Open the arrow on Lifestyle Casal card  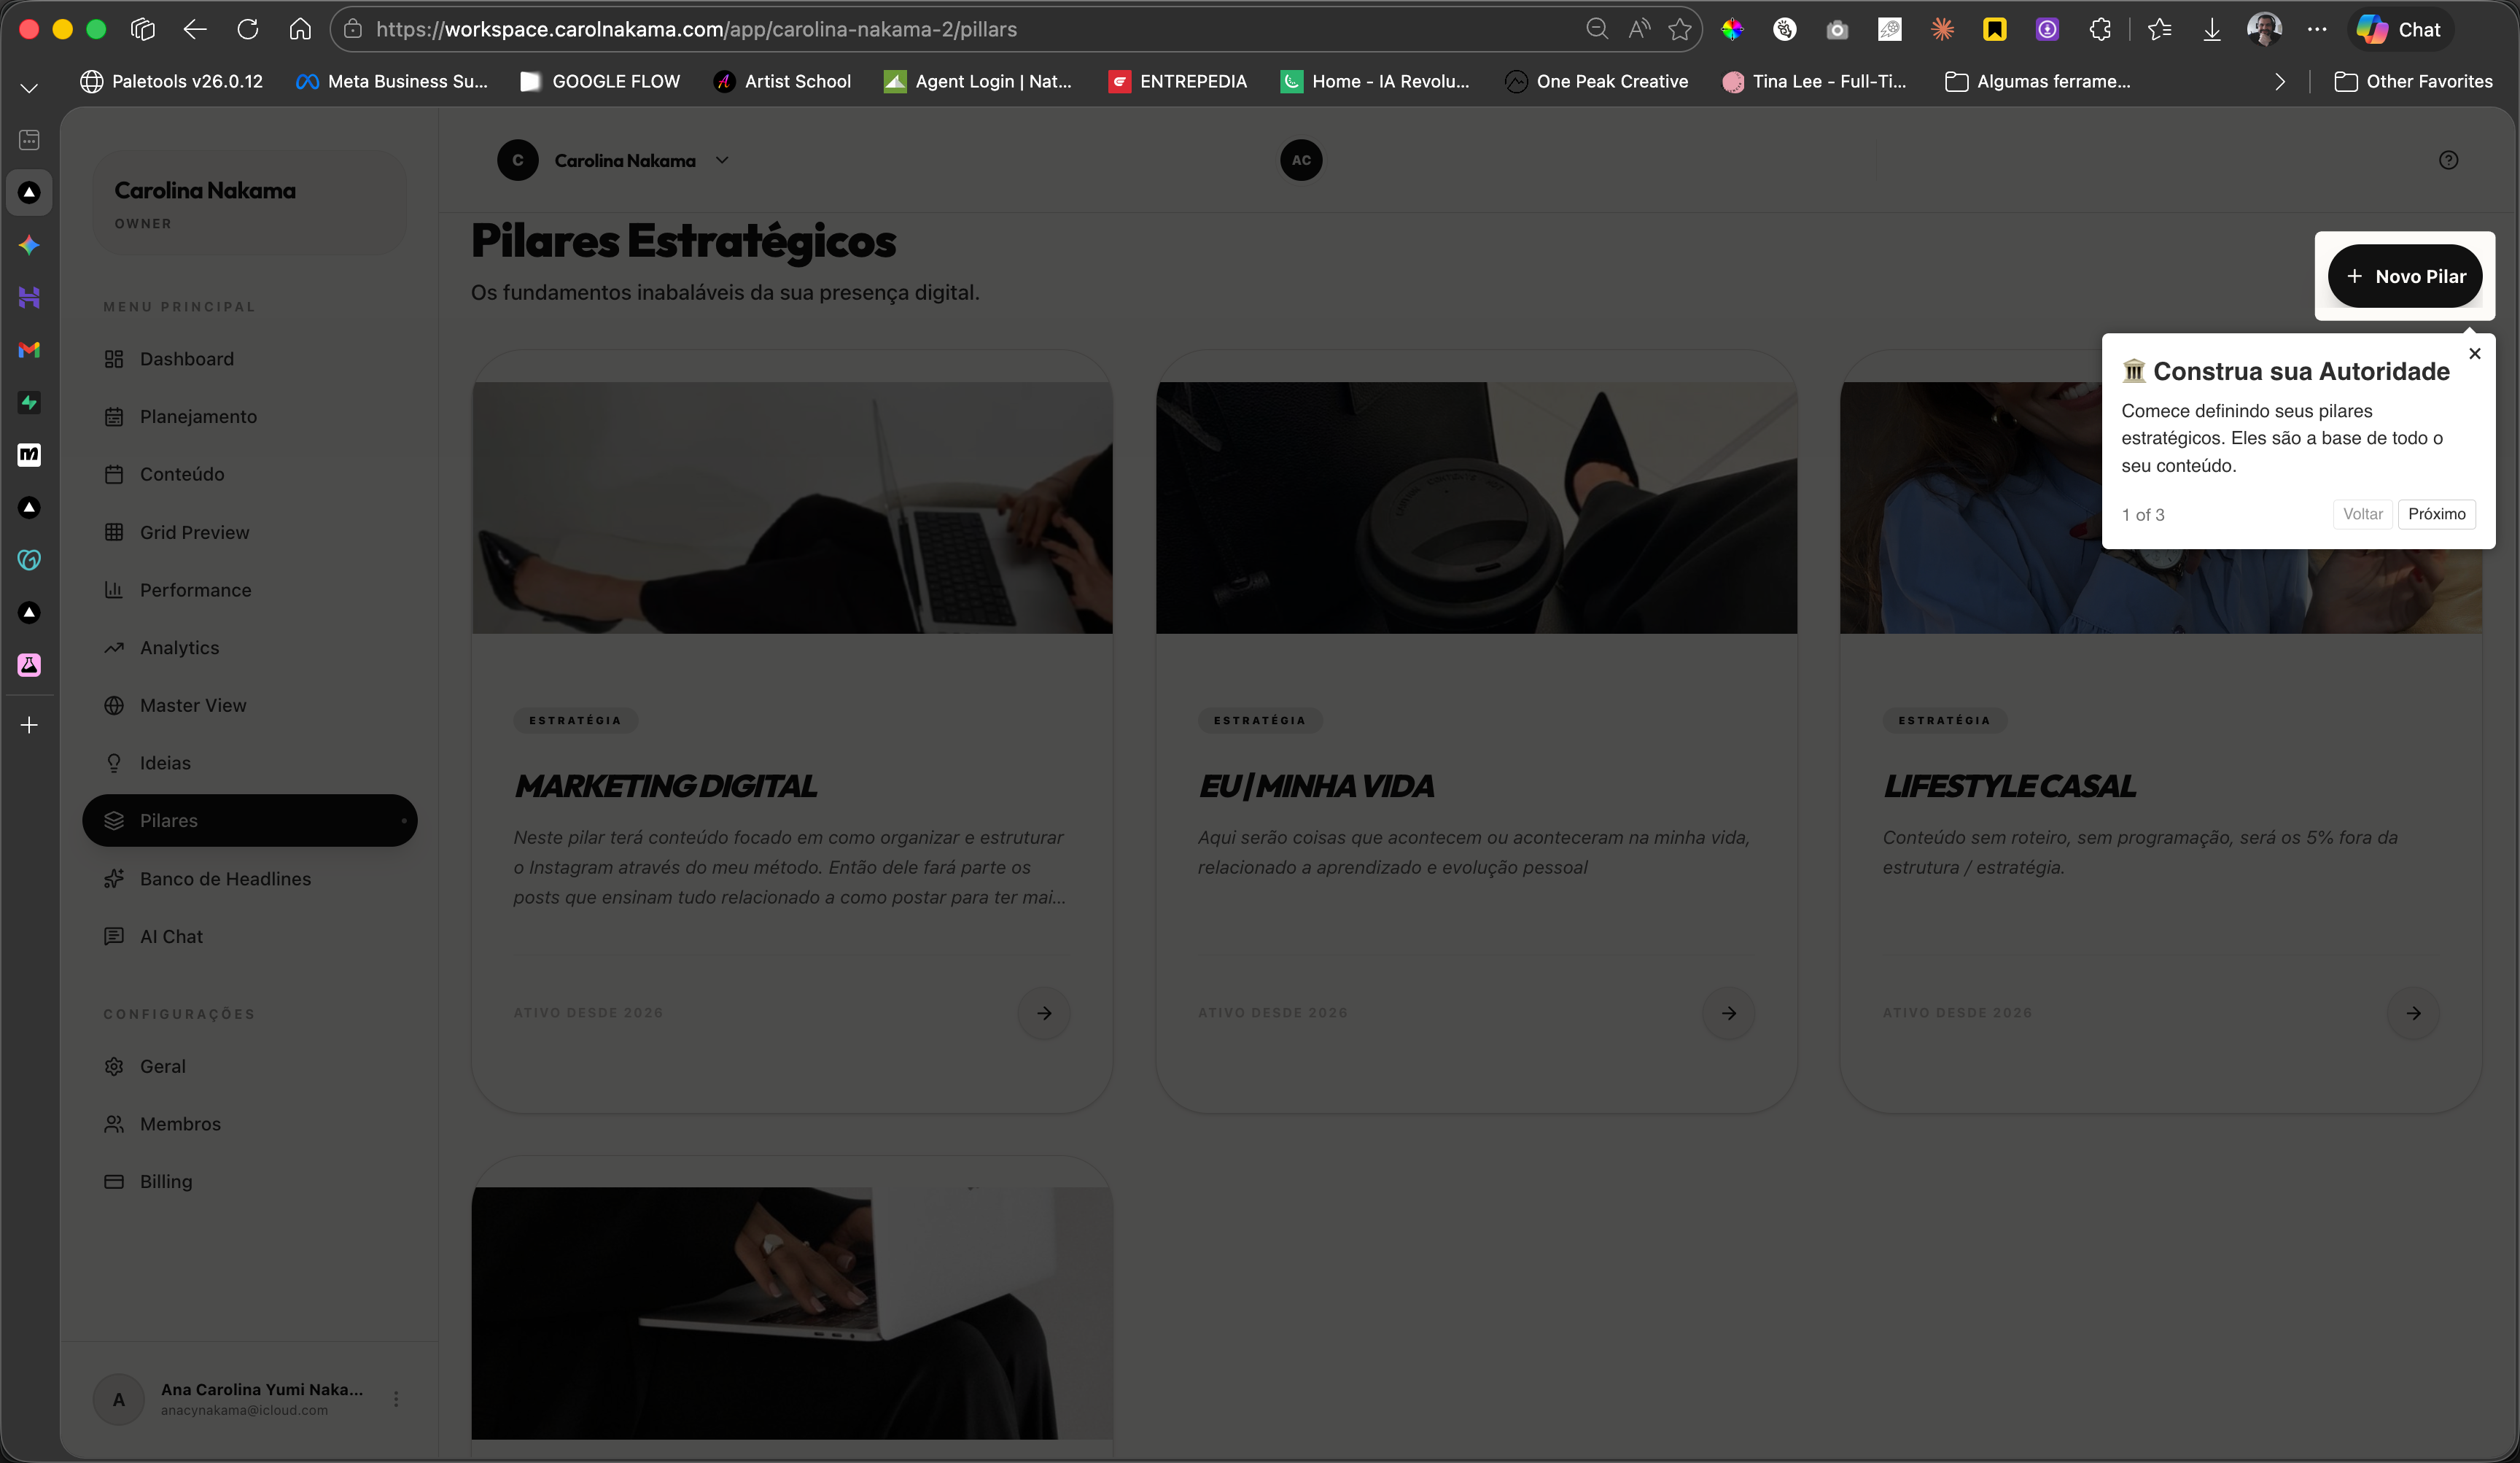click(x=2413, y=1013)
